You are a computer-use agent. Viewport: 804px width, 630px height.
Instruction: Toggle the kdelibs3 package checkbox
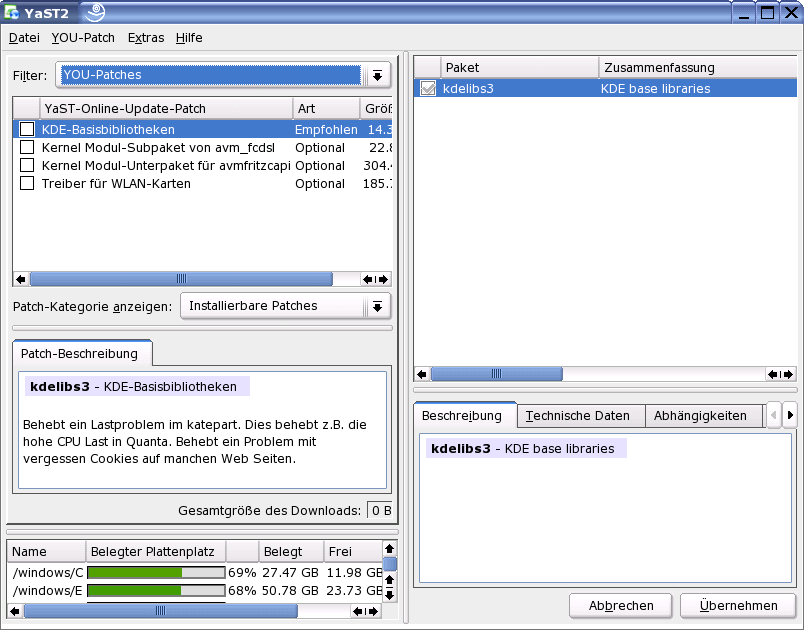point(428,88)
